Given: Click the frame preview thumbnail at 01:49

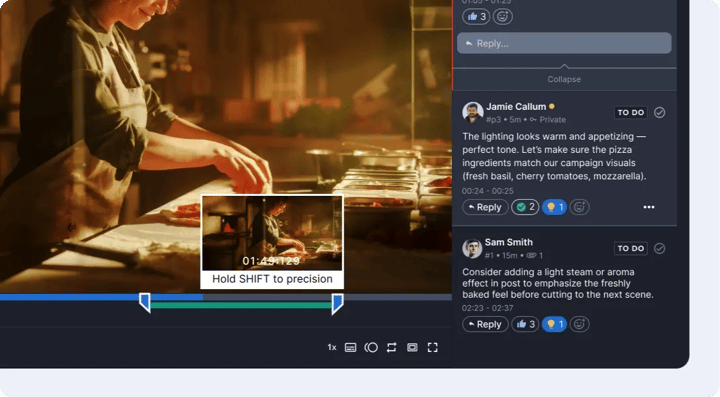Looking at the screenshot, I should (x=272, y=233).
